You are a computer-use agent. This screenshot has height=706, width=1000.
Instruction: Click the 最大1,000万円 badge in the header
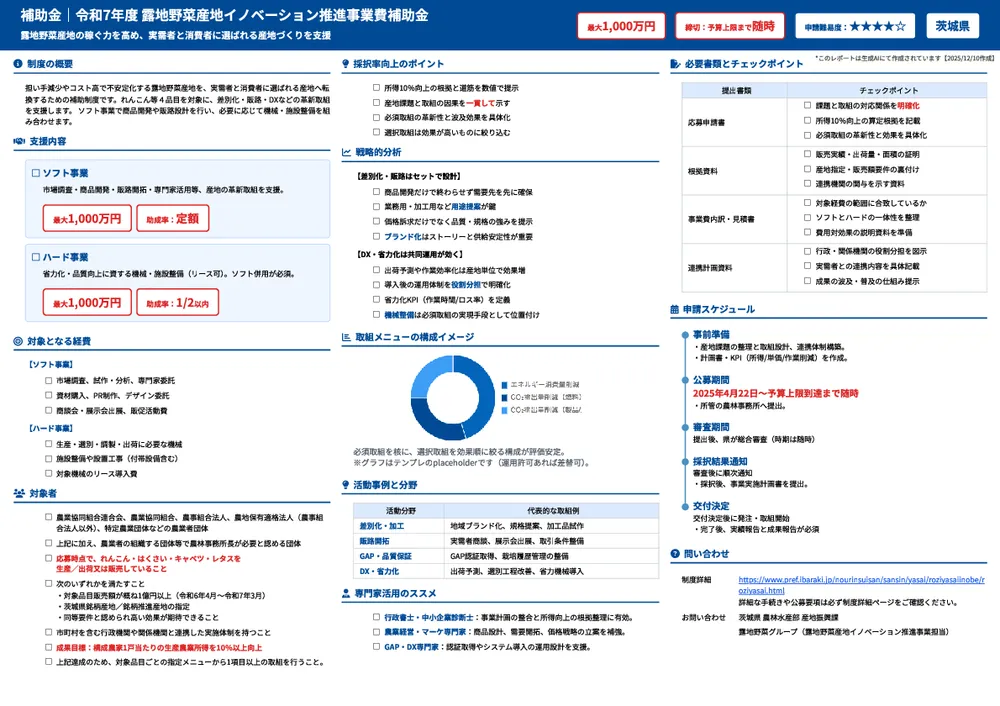(x=621, y=26)
